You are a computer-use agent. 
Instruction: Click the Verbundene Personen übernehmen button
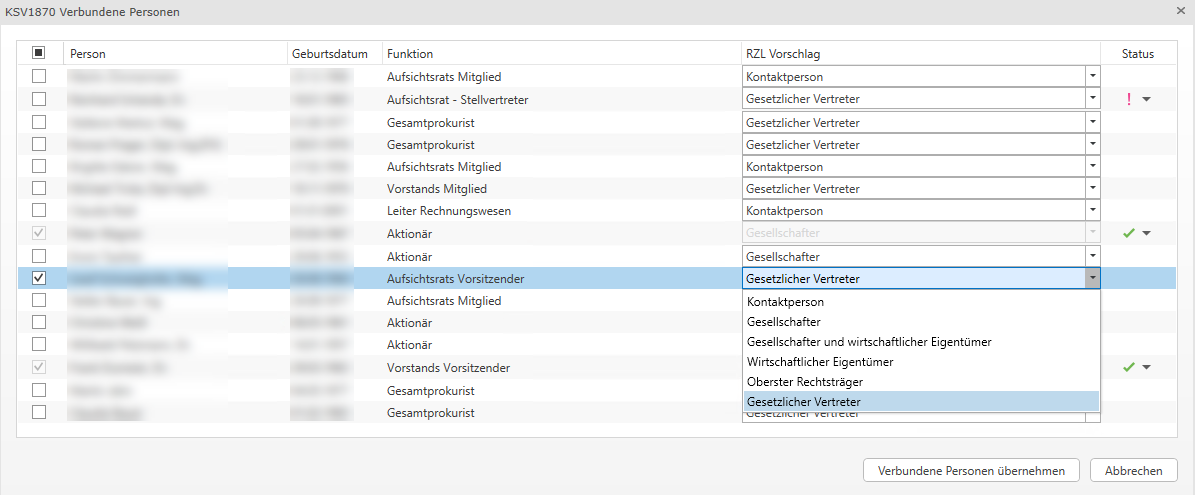(971, 471)
